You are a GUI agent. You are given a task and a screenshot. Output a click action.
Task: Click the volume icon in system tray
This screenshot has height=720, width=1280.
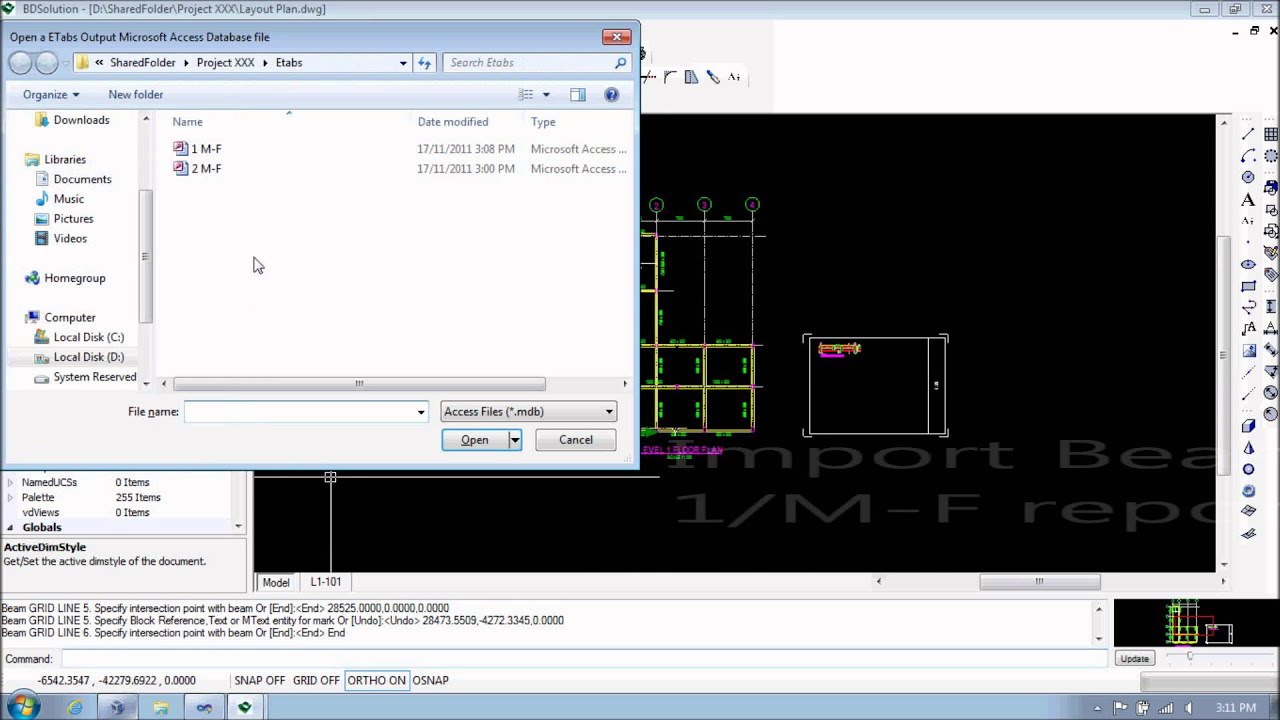click(1187, 708)
